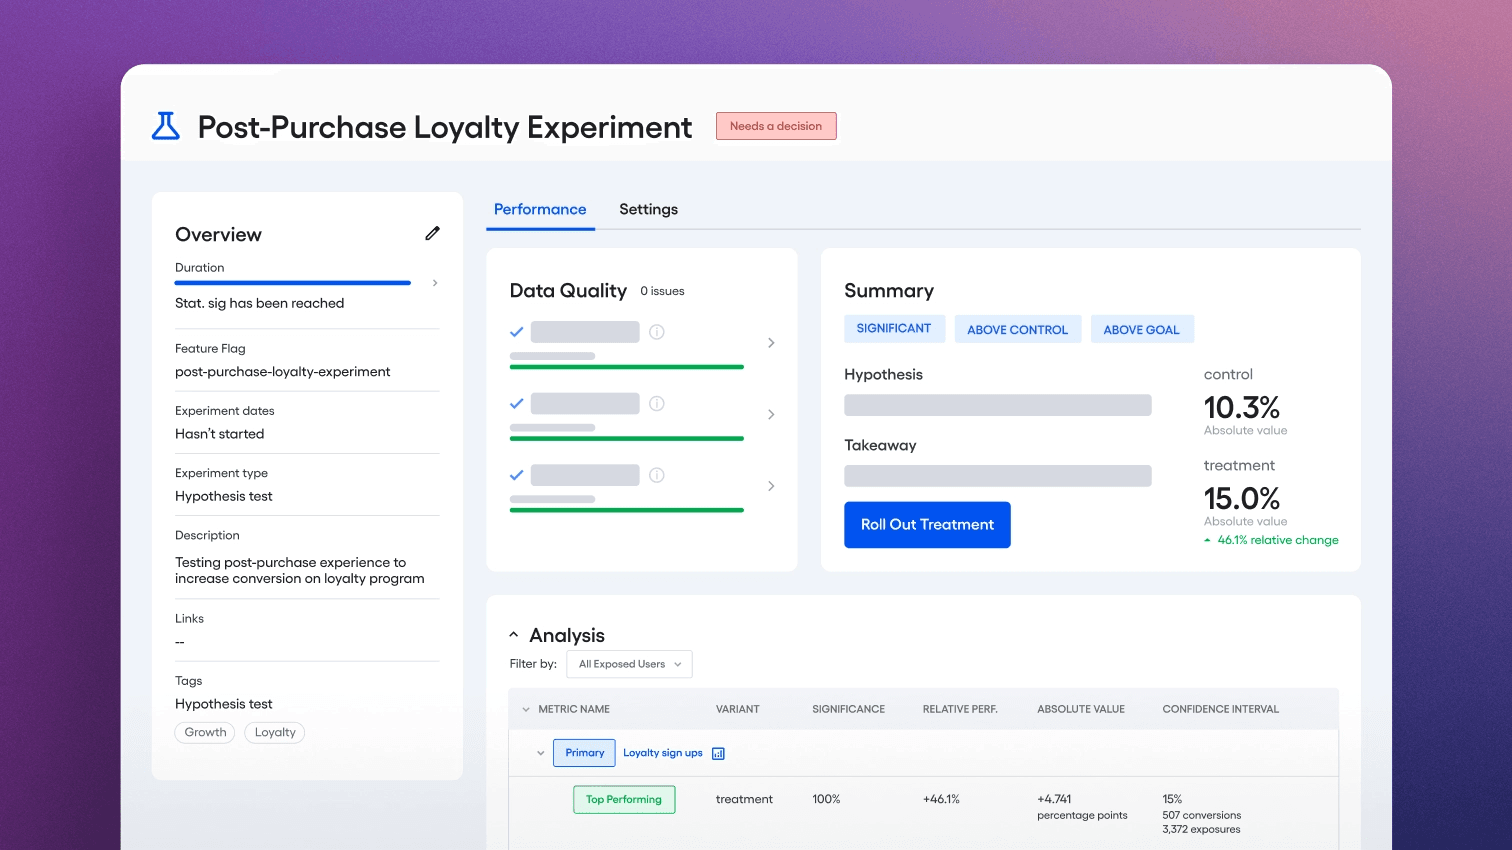Click info icon on first data quality check
This screenshot has width=1512, height=850.
tap(657, 332)
